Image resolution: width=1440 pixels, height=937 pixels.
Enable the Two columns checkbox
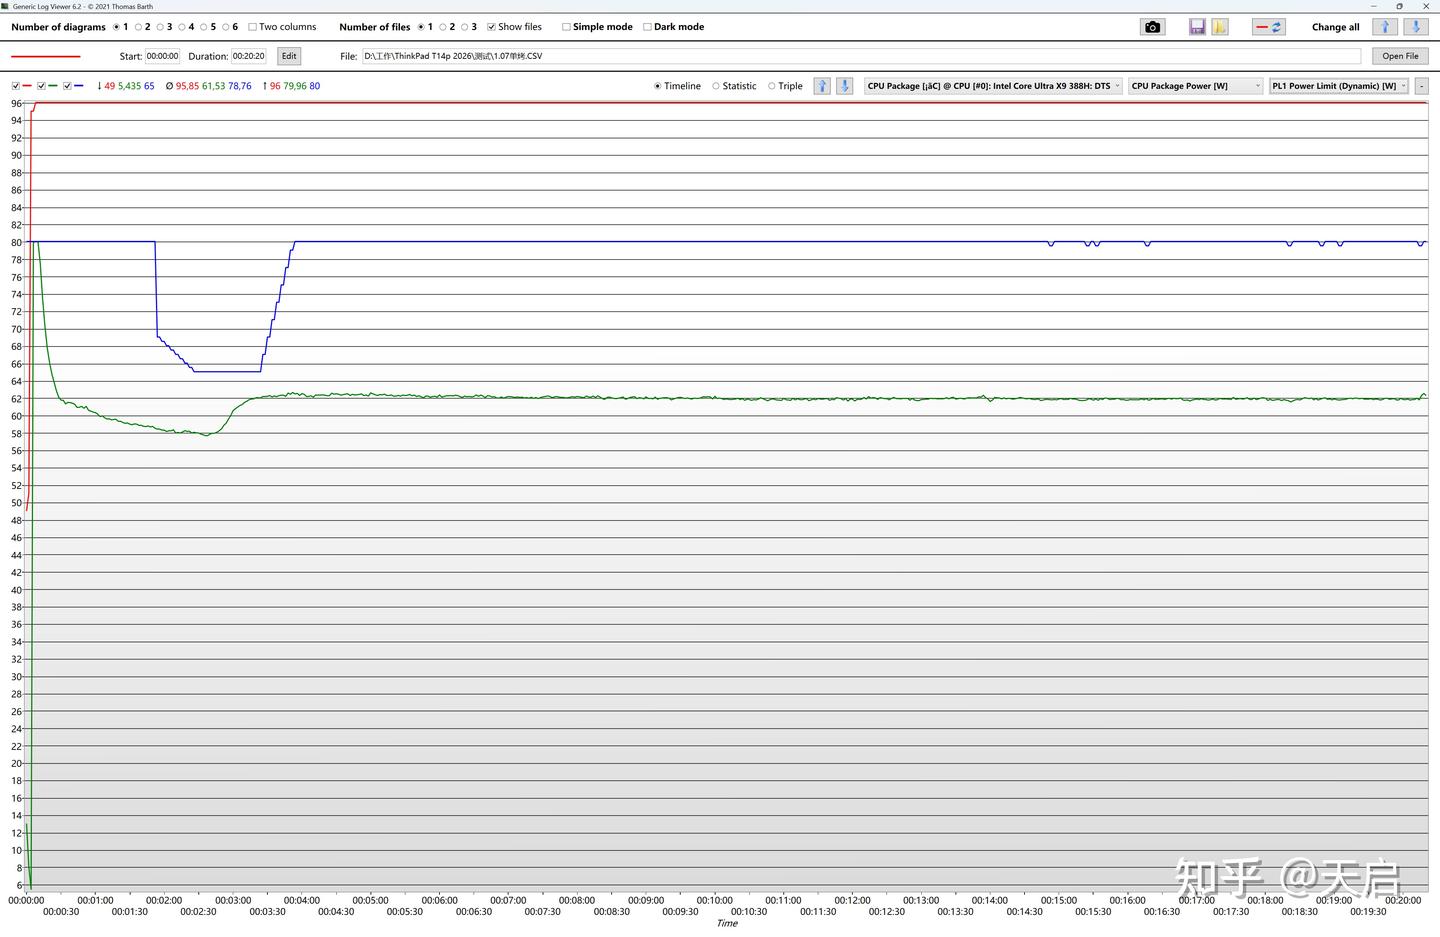pos(252,27)
